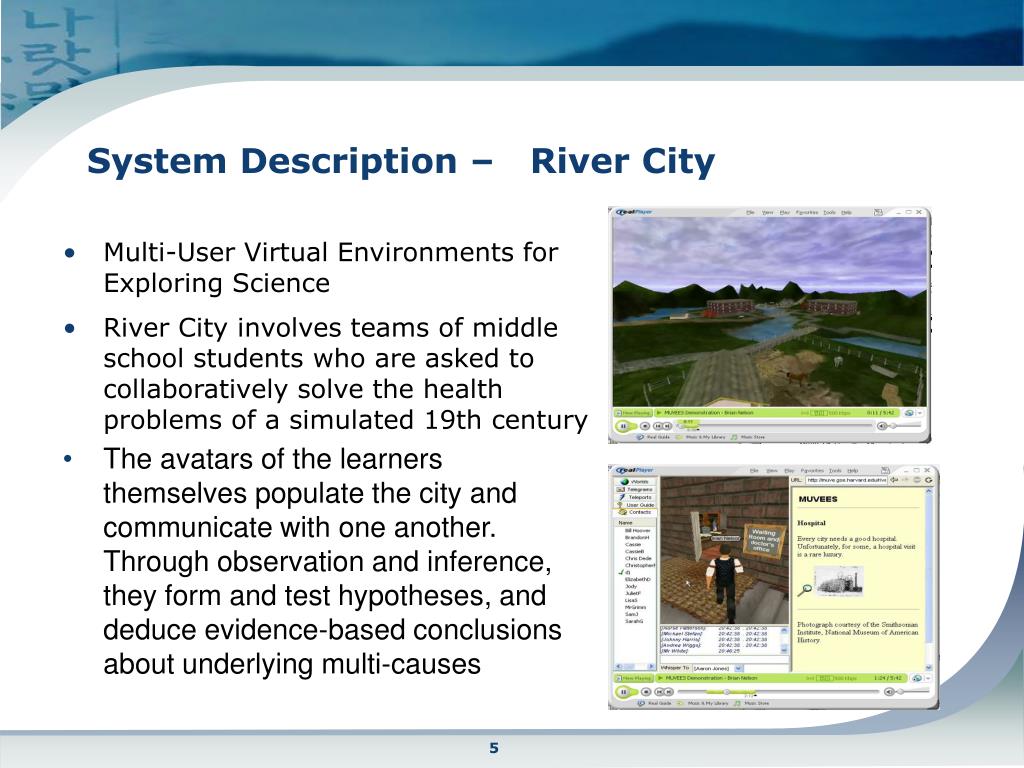Click Previous track in the Hospital player window
This screenshot has width=1024, height=768.
(x=659, y=692)
